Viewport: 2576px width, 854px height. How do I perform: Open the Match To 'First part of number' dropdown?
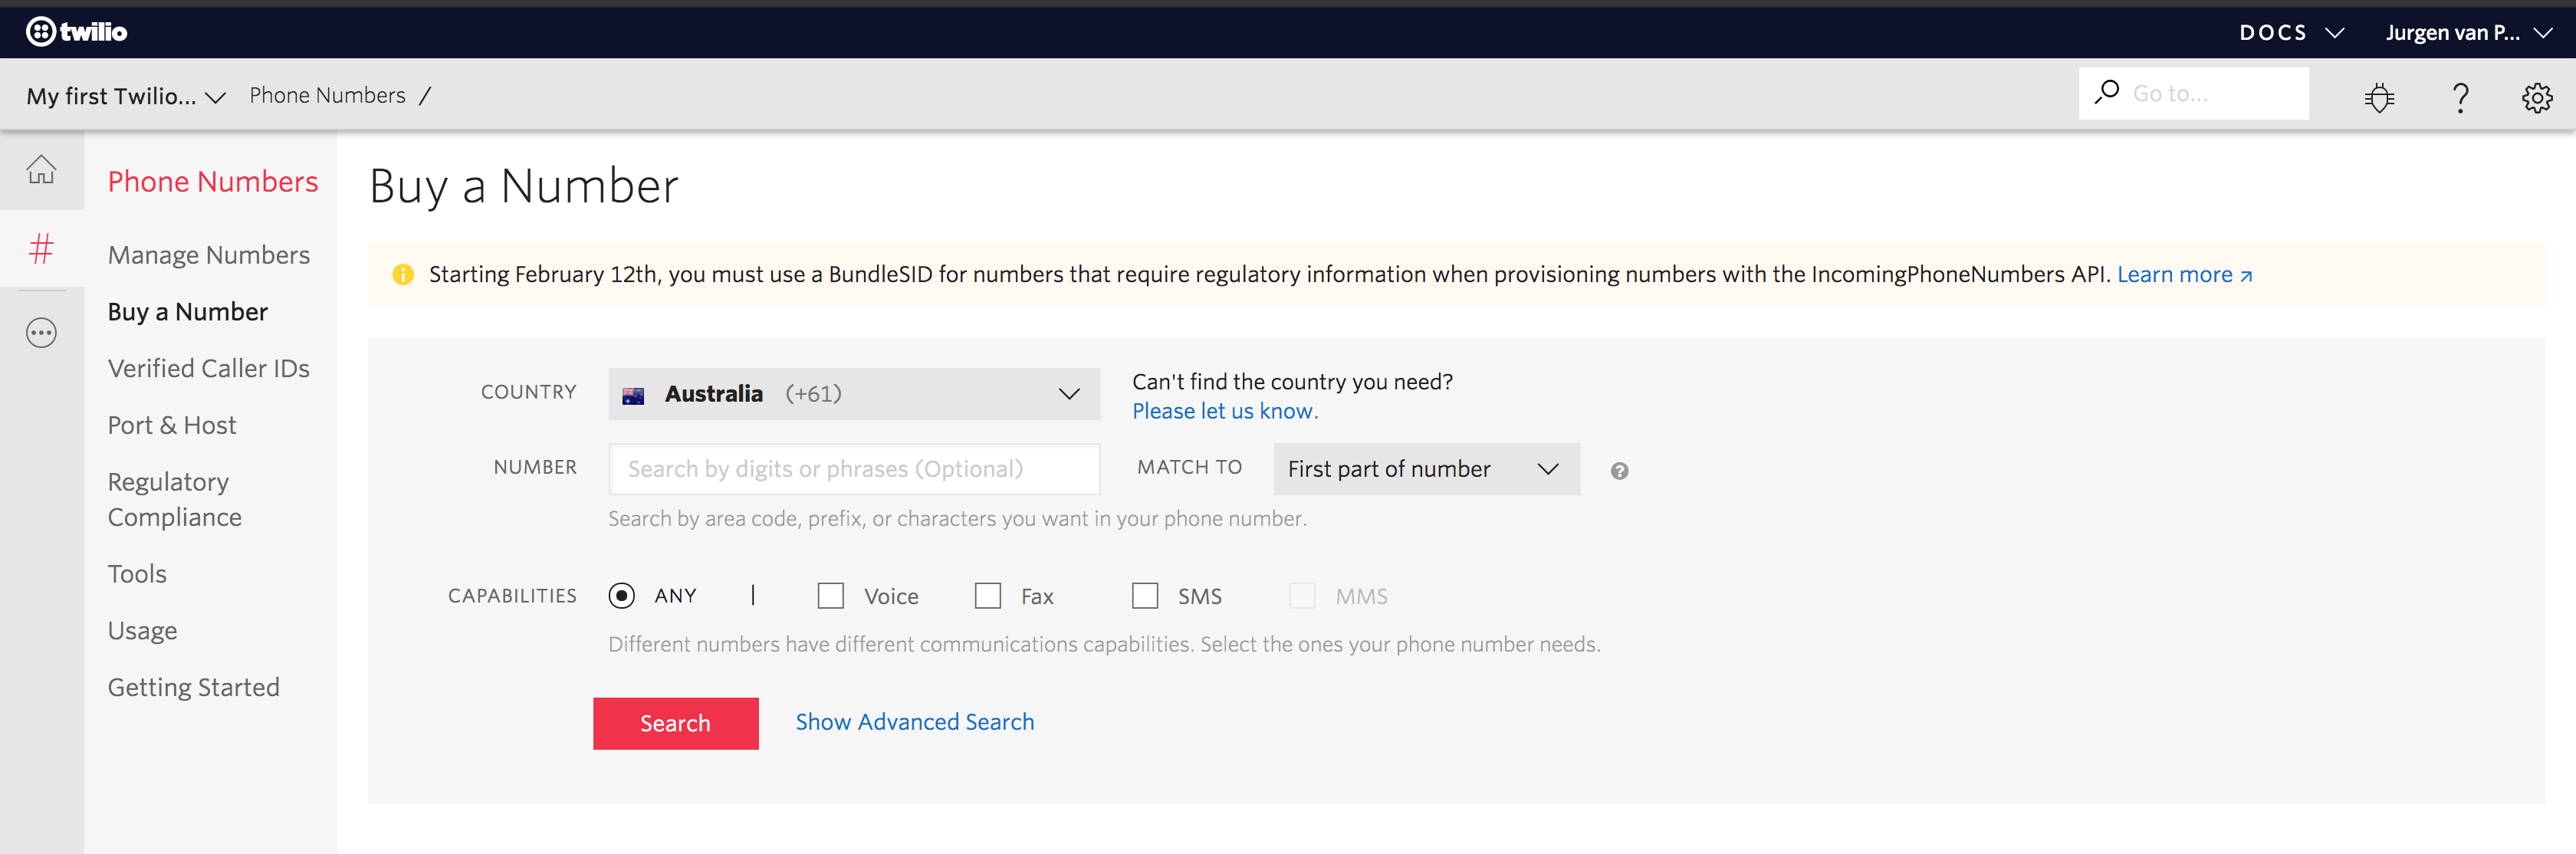1426,469
